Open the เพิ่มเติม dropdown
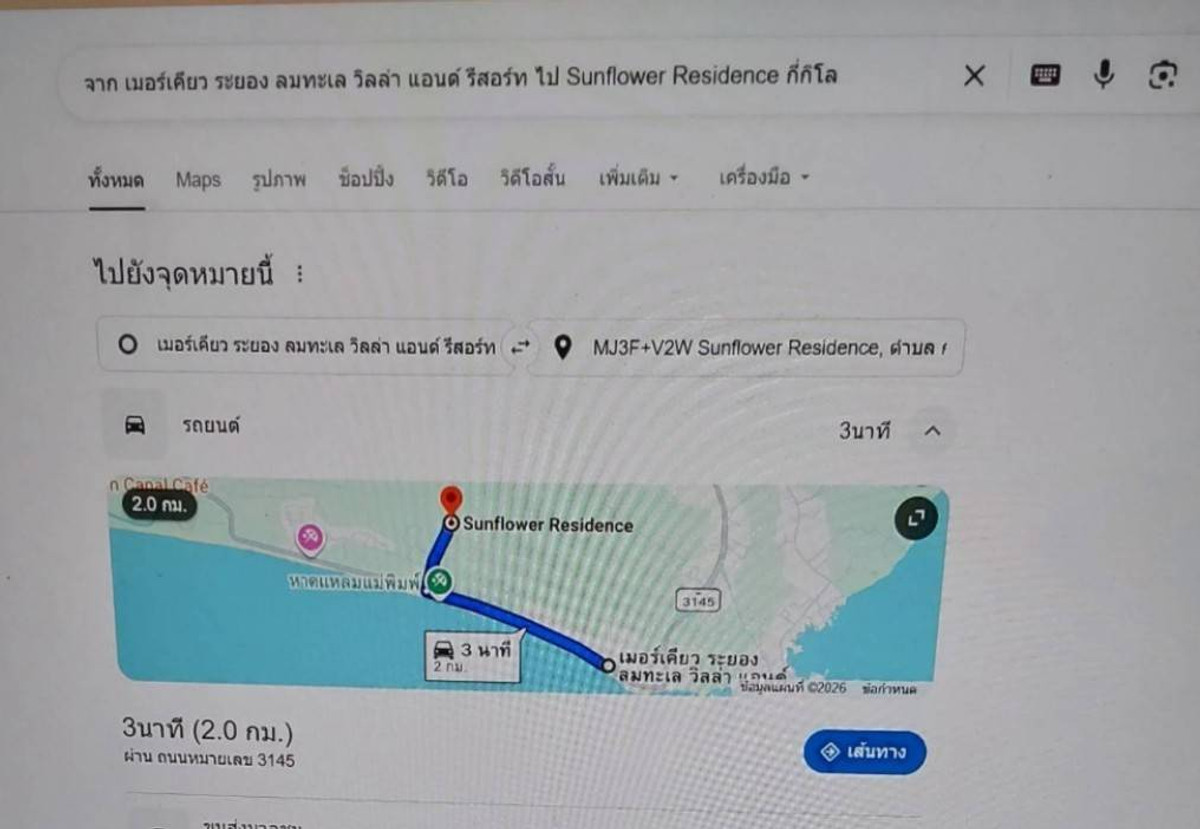This screenshot has height=829, width=1200. 638,179
